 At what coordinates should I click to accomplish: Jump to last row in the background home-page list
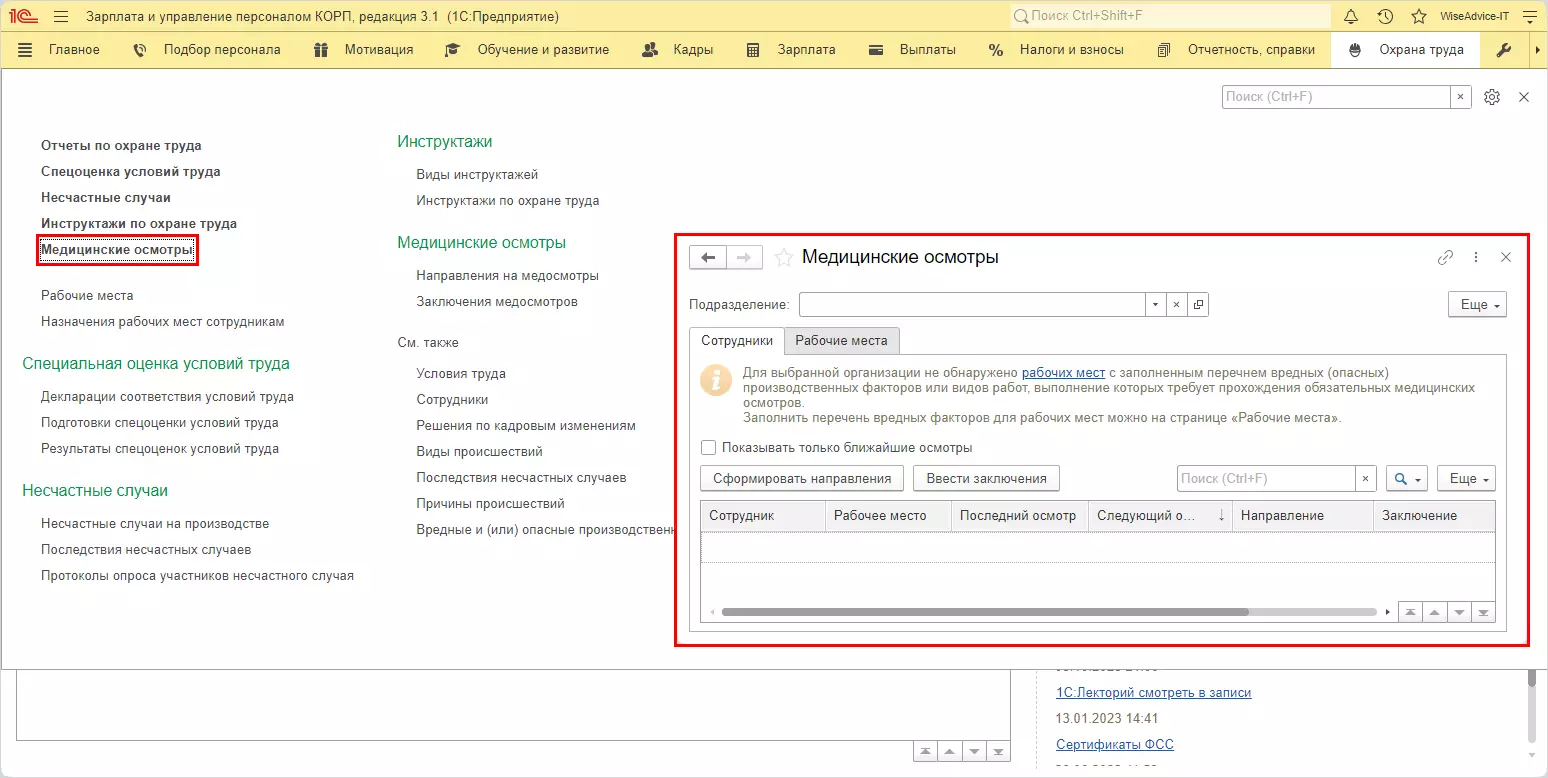click(x=999, y=752)
